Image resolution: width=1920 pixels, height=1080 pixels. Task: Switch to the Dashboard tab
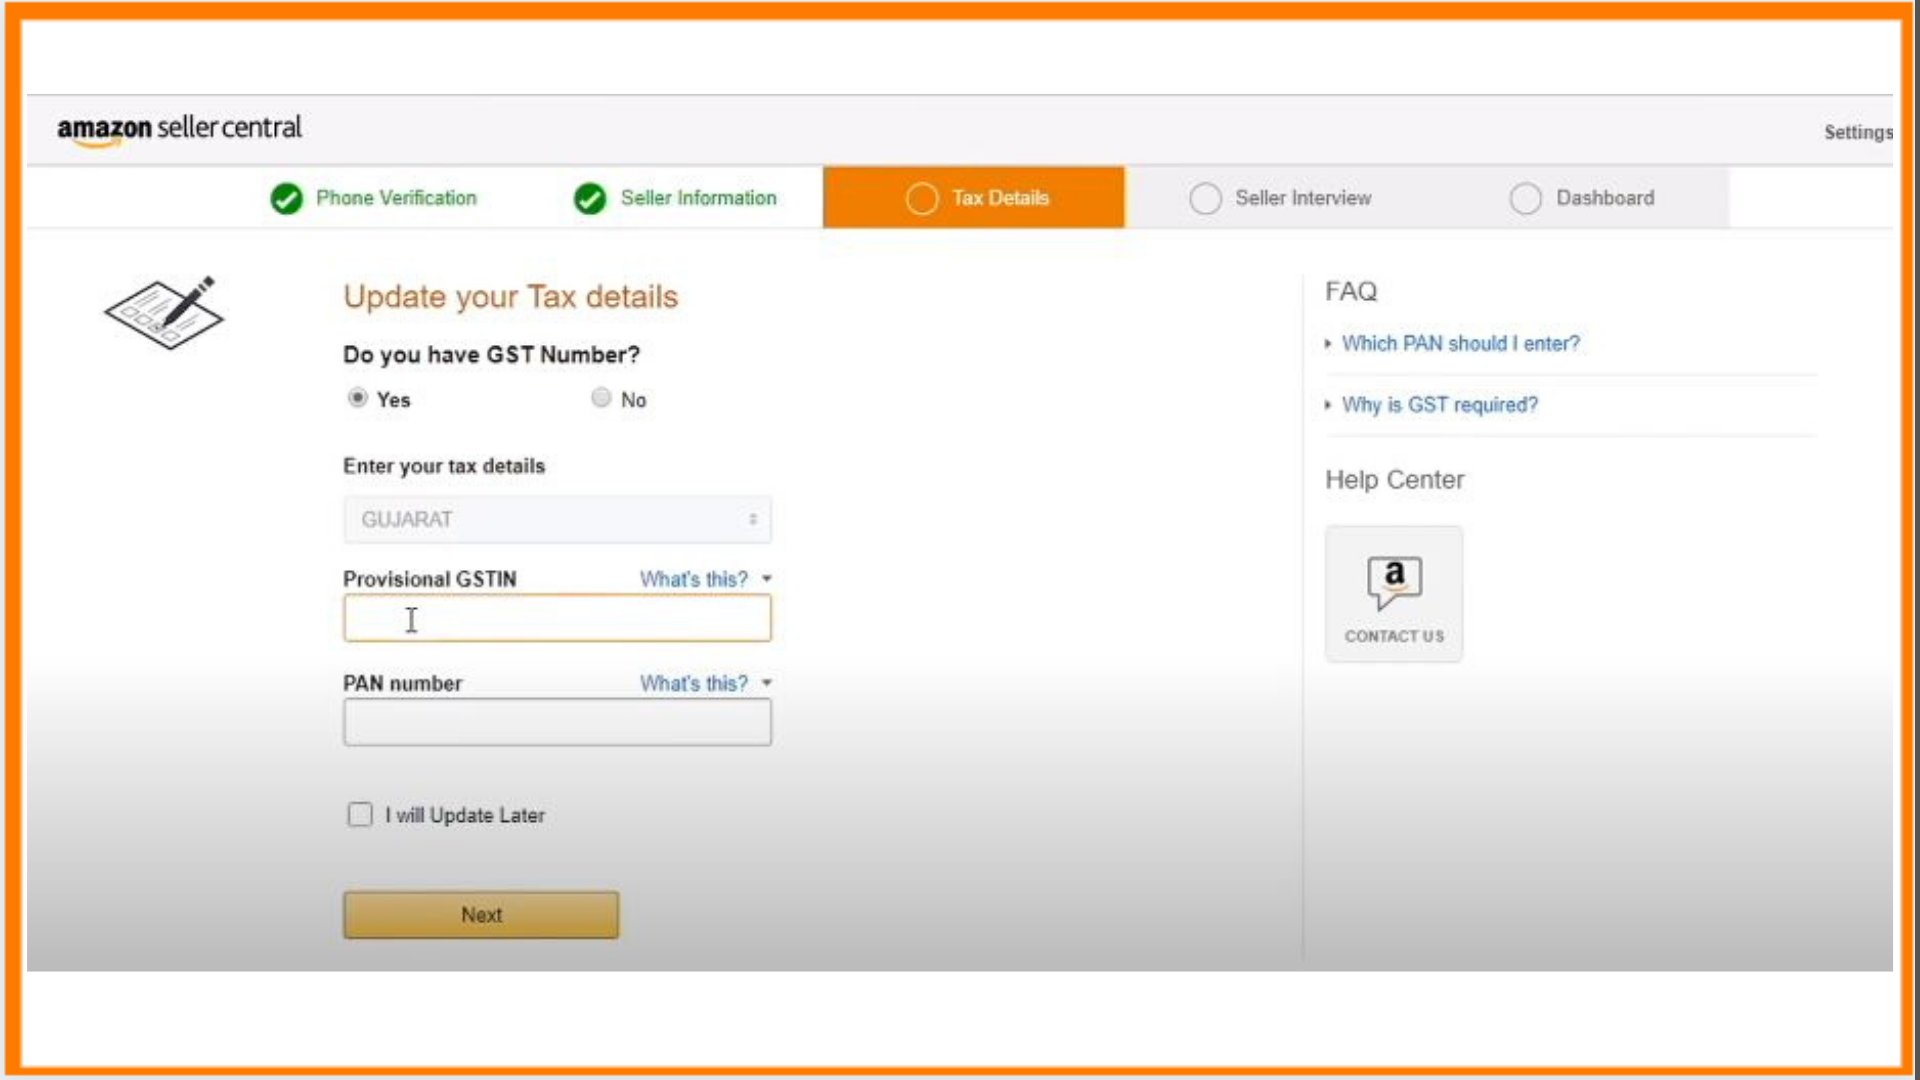tap(1580, 198)
